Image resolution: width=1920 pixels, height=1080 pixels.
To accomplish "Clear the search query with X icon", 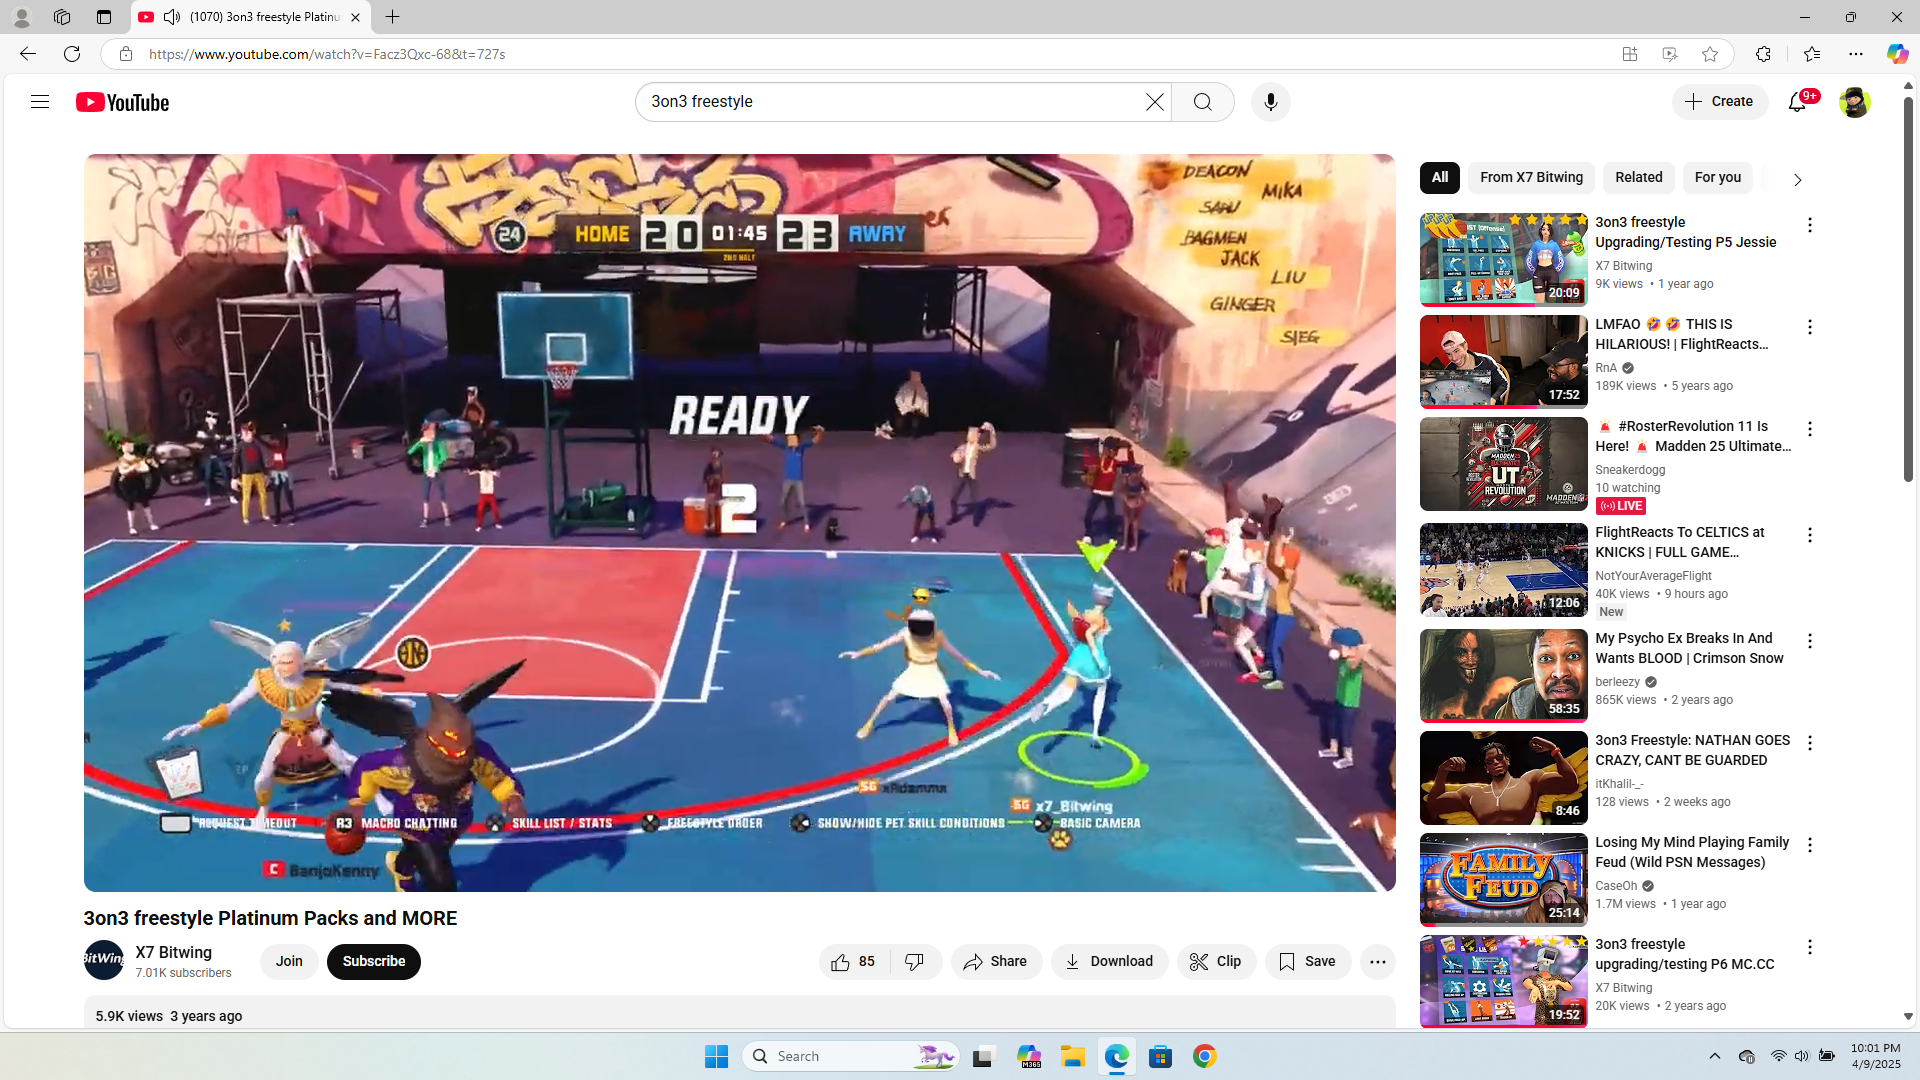I will click(1154, 102).
